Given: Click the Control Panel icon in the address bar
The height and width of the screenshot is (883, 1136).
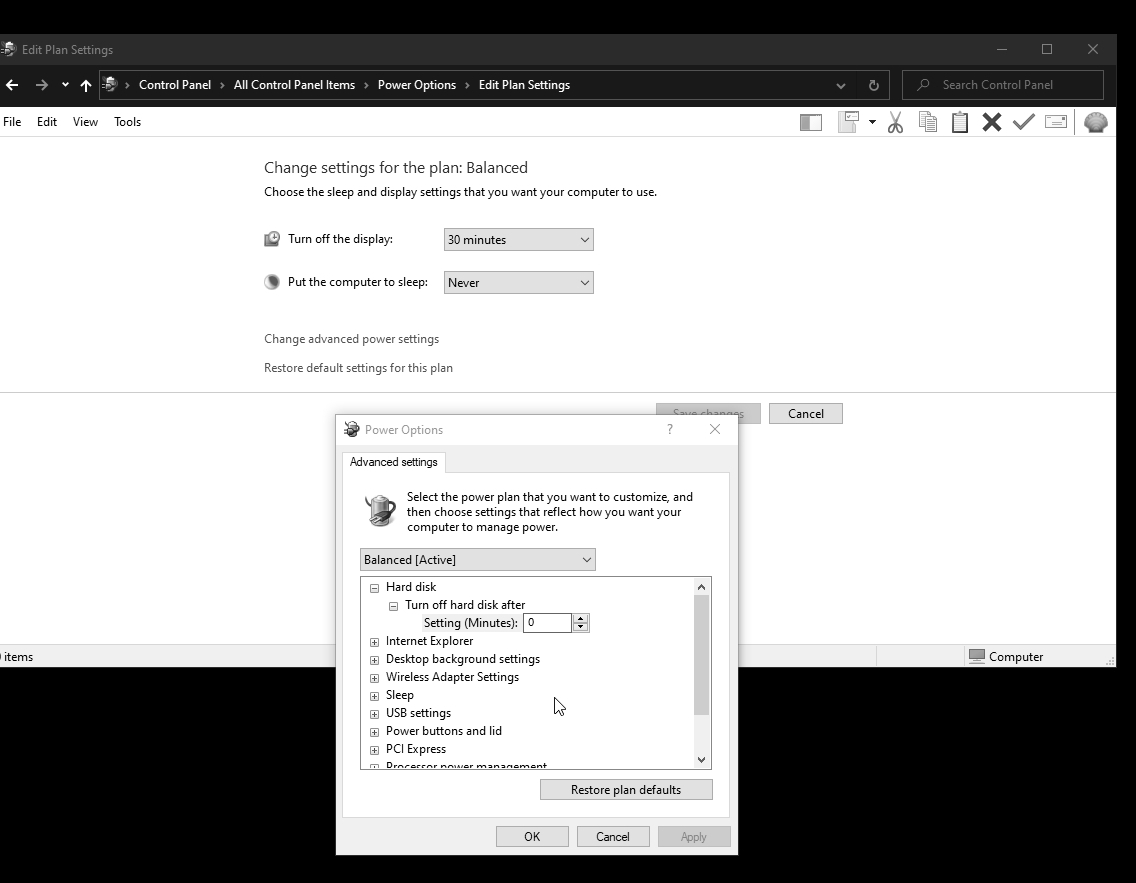Looking at the screenshot, I should (x=110, y=84).
